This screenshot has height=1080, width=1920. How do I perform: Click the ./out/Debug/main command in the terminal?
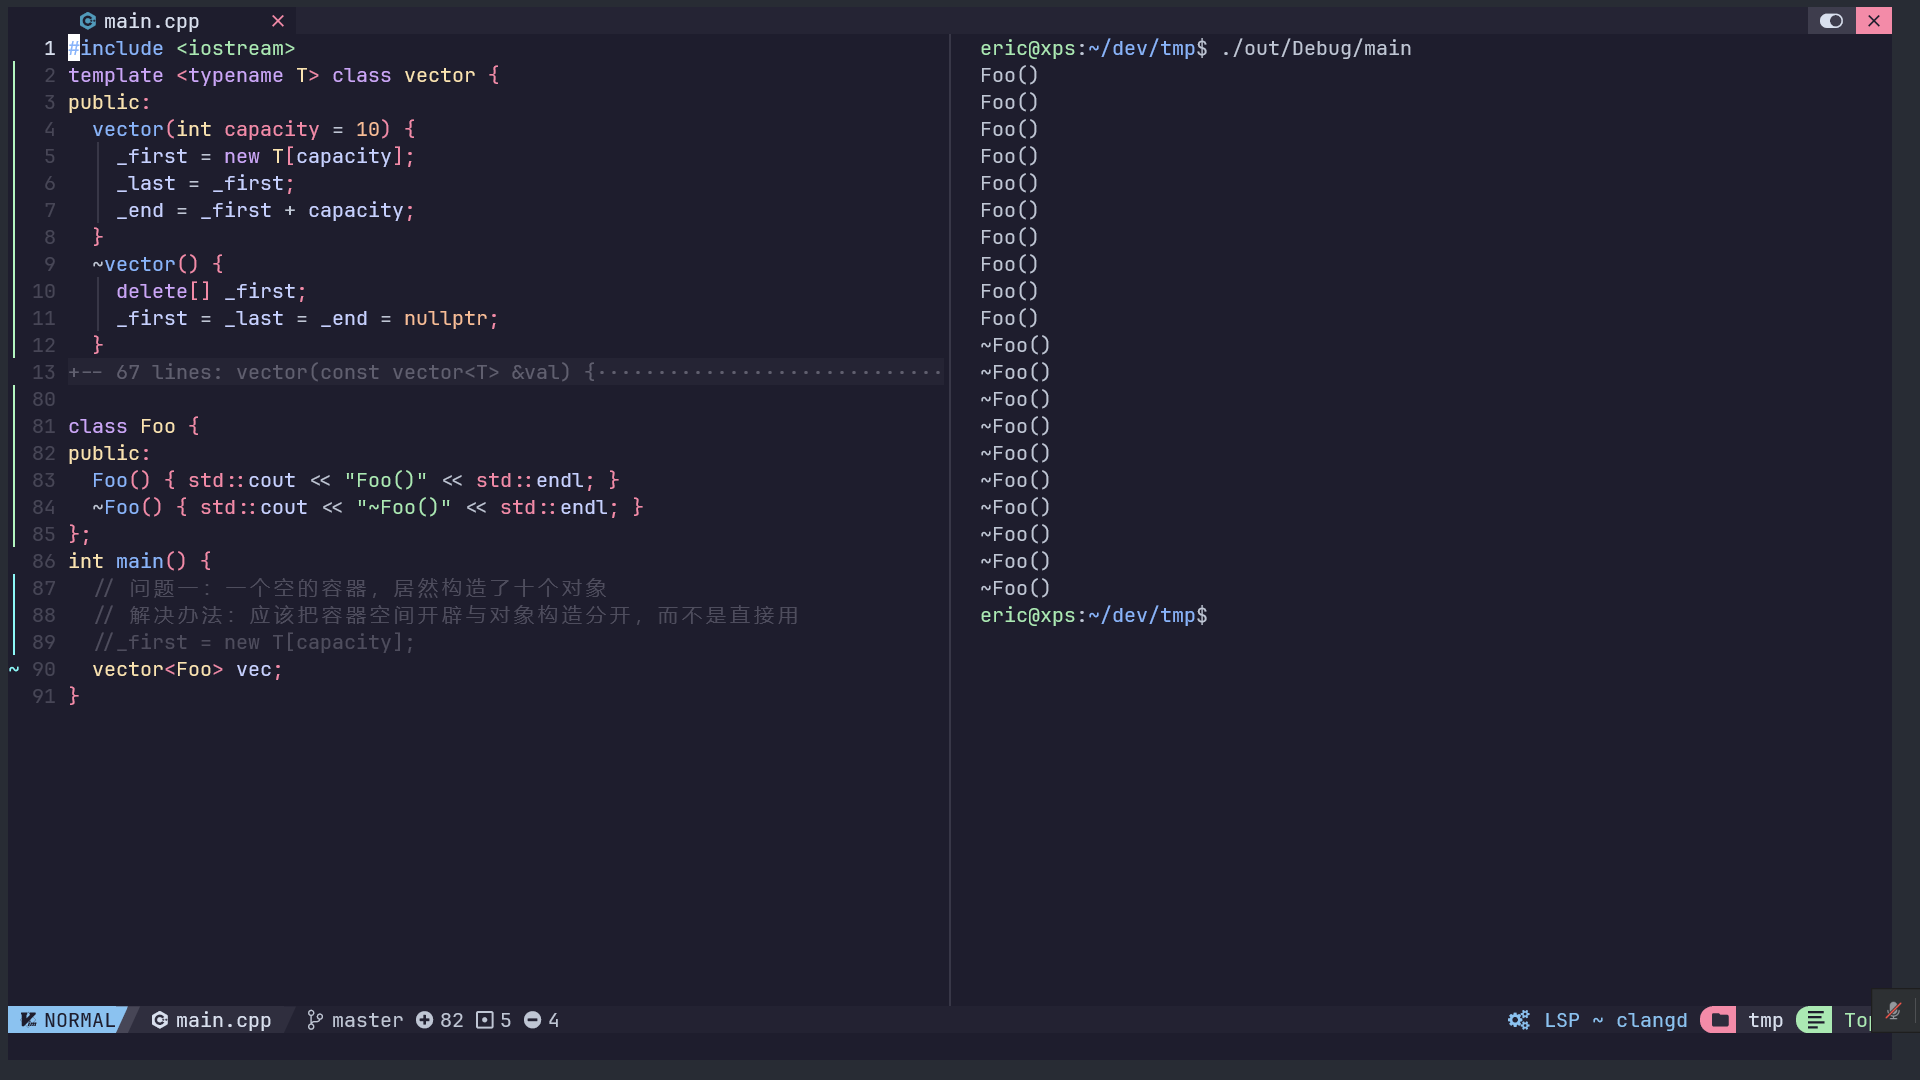[x=1315, y=48]
